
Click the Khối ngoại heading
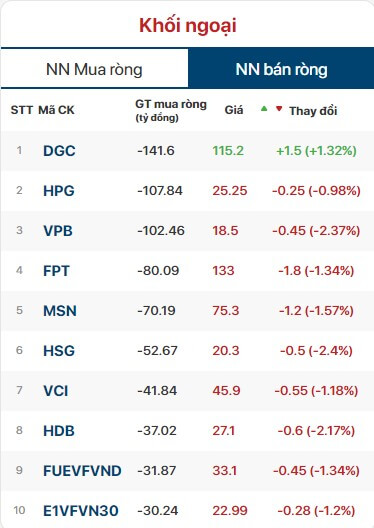click(x=188, y=26)
